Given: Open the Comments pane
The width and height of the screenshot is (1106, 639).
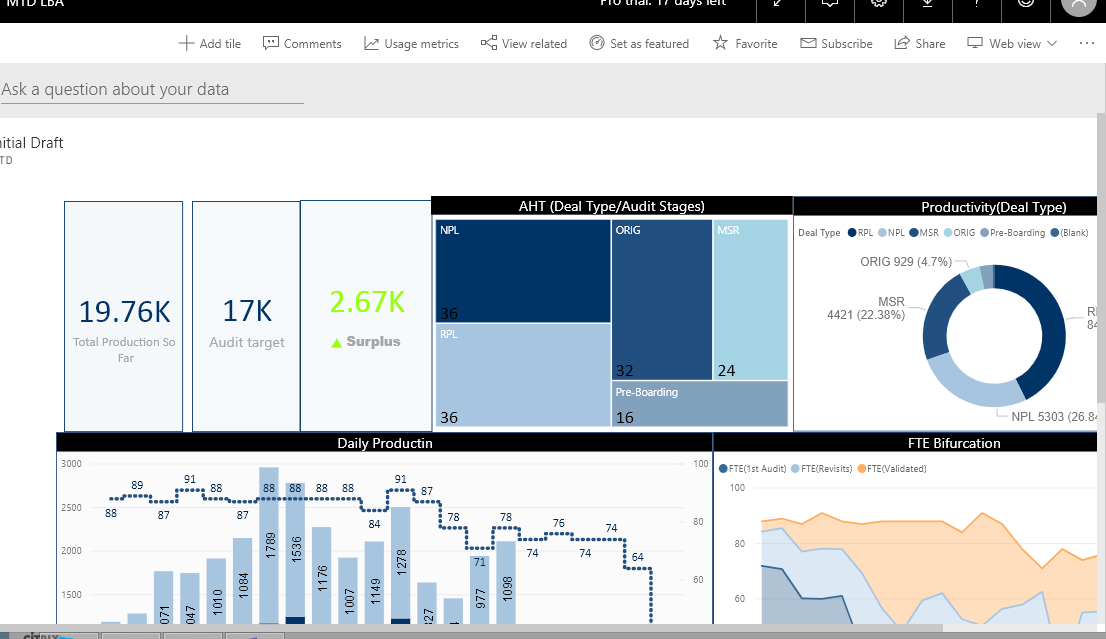Looking at the screenshot, I should (302, 43).
